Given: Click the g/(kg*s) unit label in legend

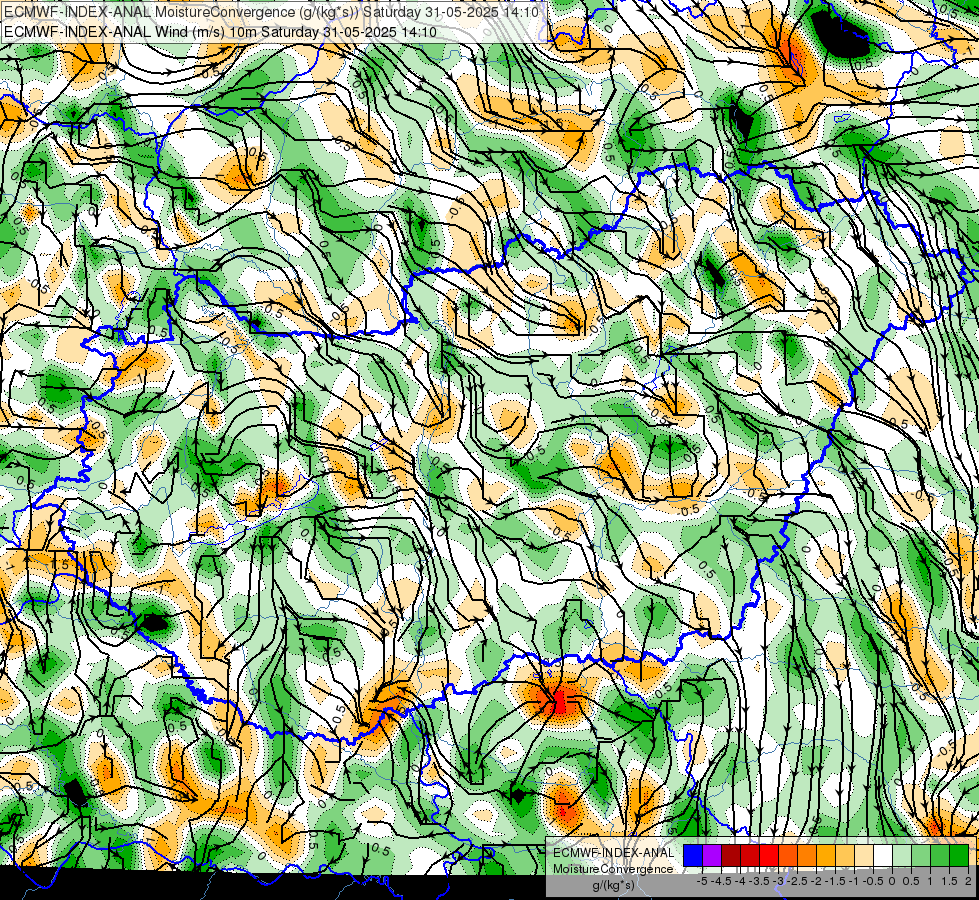Looking at the screenshot, I should (x=614, y=885).
